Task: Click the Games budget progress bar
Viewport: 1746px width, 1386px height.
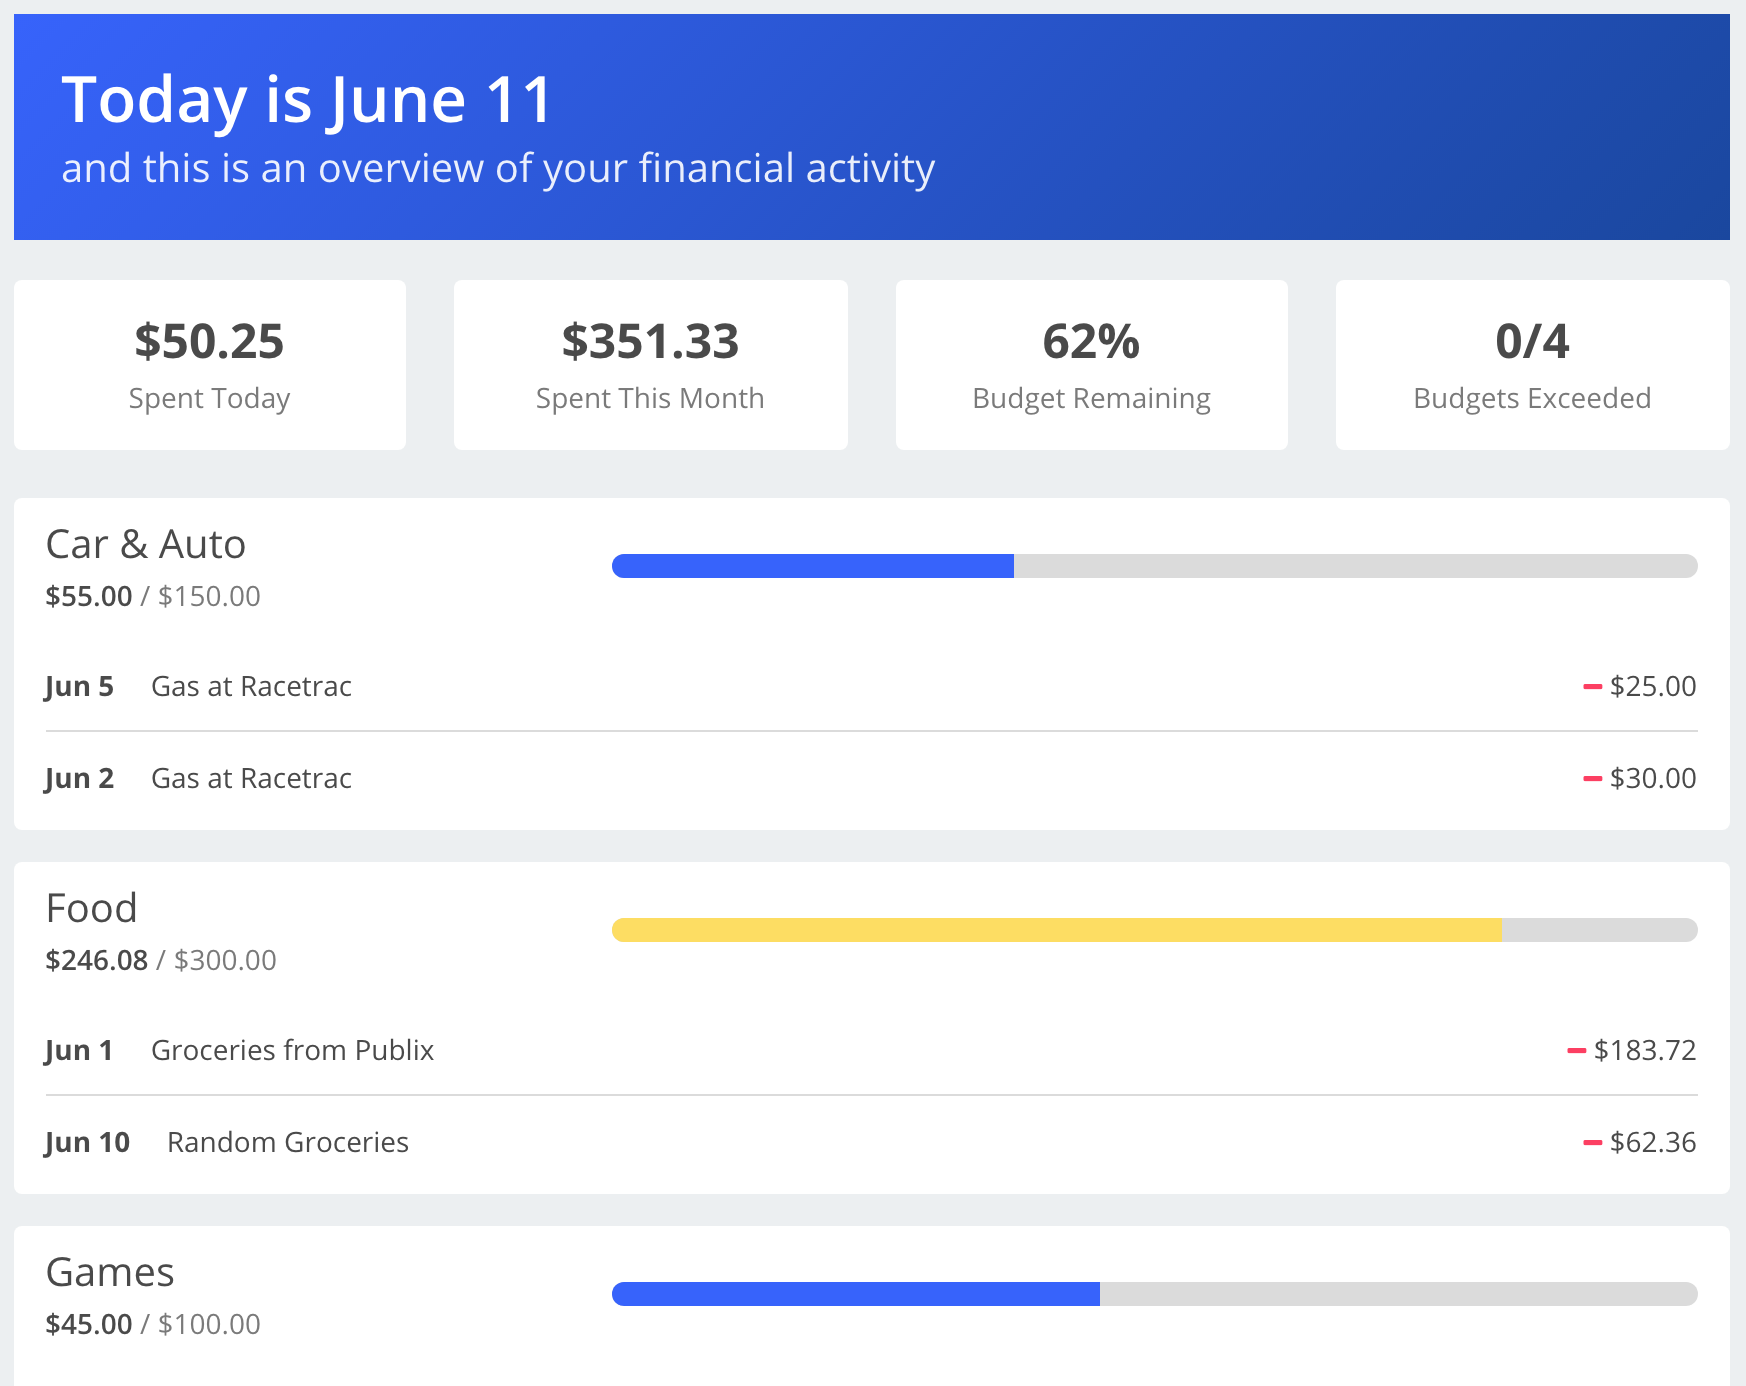Action: click(1154, 1294)
